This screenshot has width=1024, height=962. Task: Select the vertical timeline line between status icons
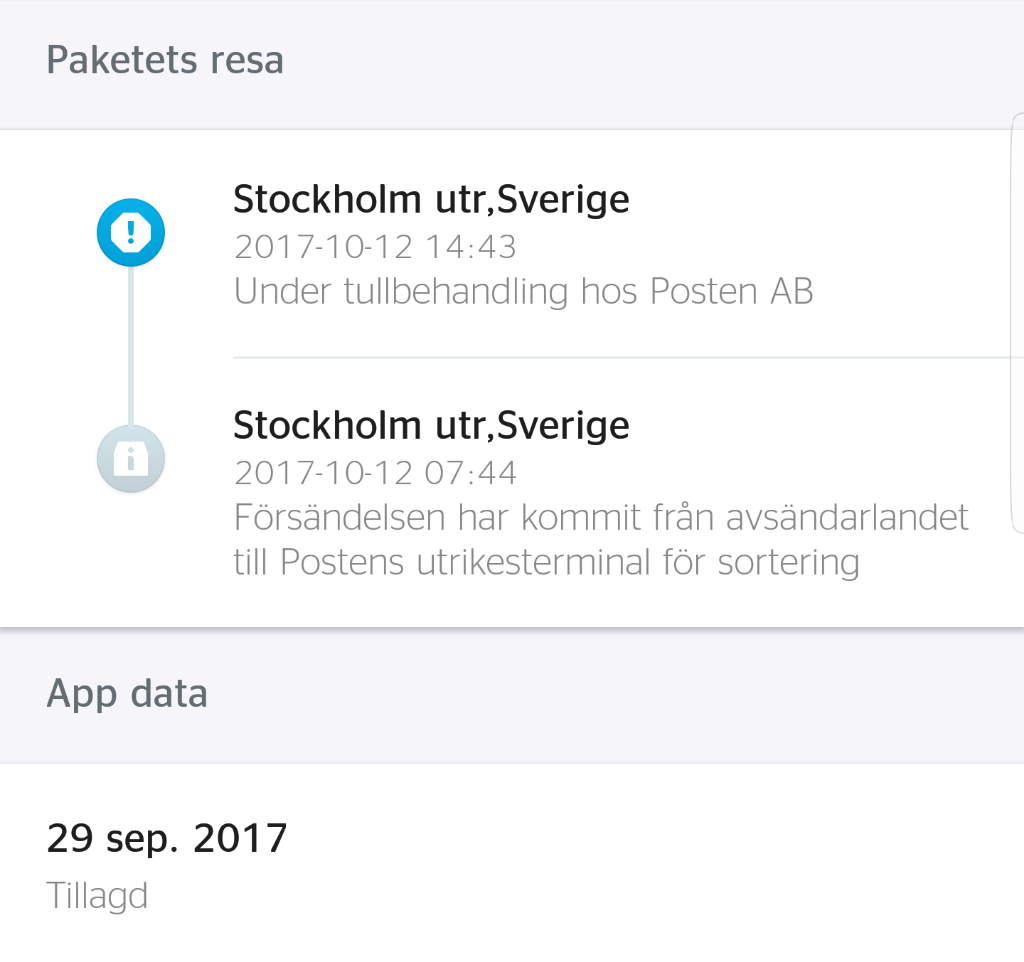pos(130,346)
